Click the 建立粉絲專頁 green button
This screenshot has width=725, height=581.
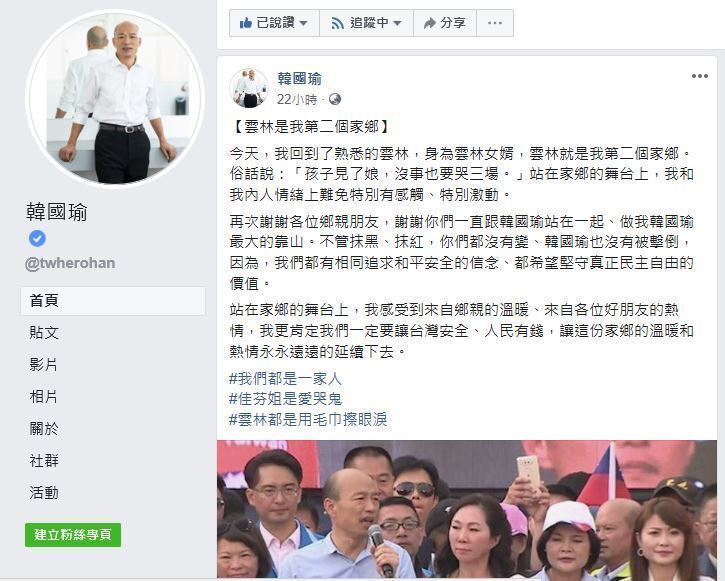pos(73,535)
